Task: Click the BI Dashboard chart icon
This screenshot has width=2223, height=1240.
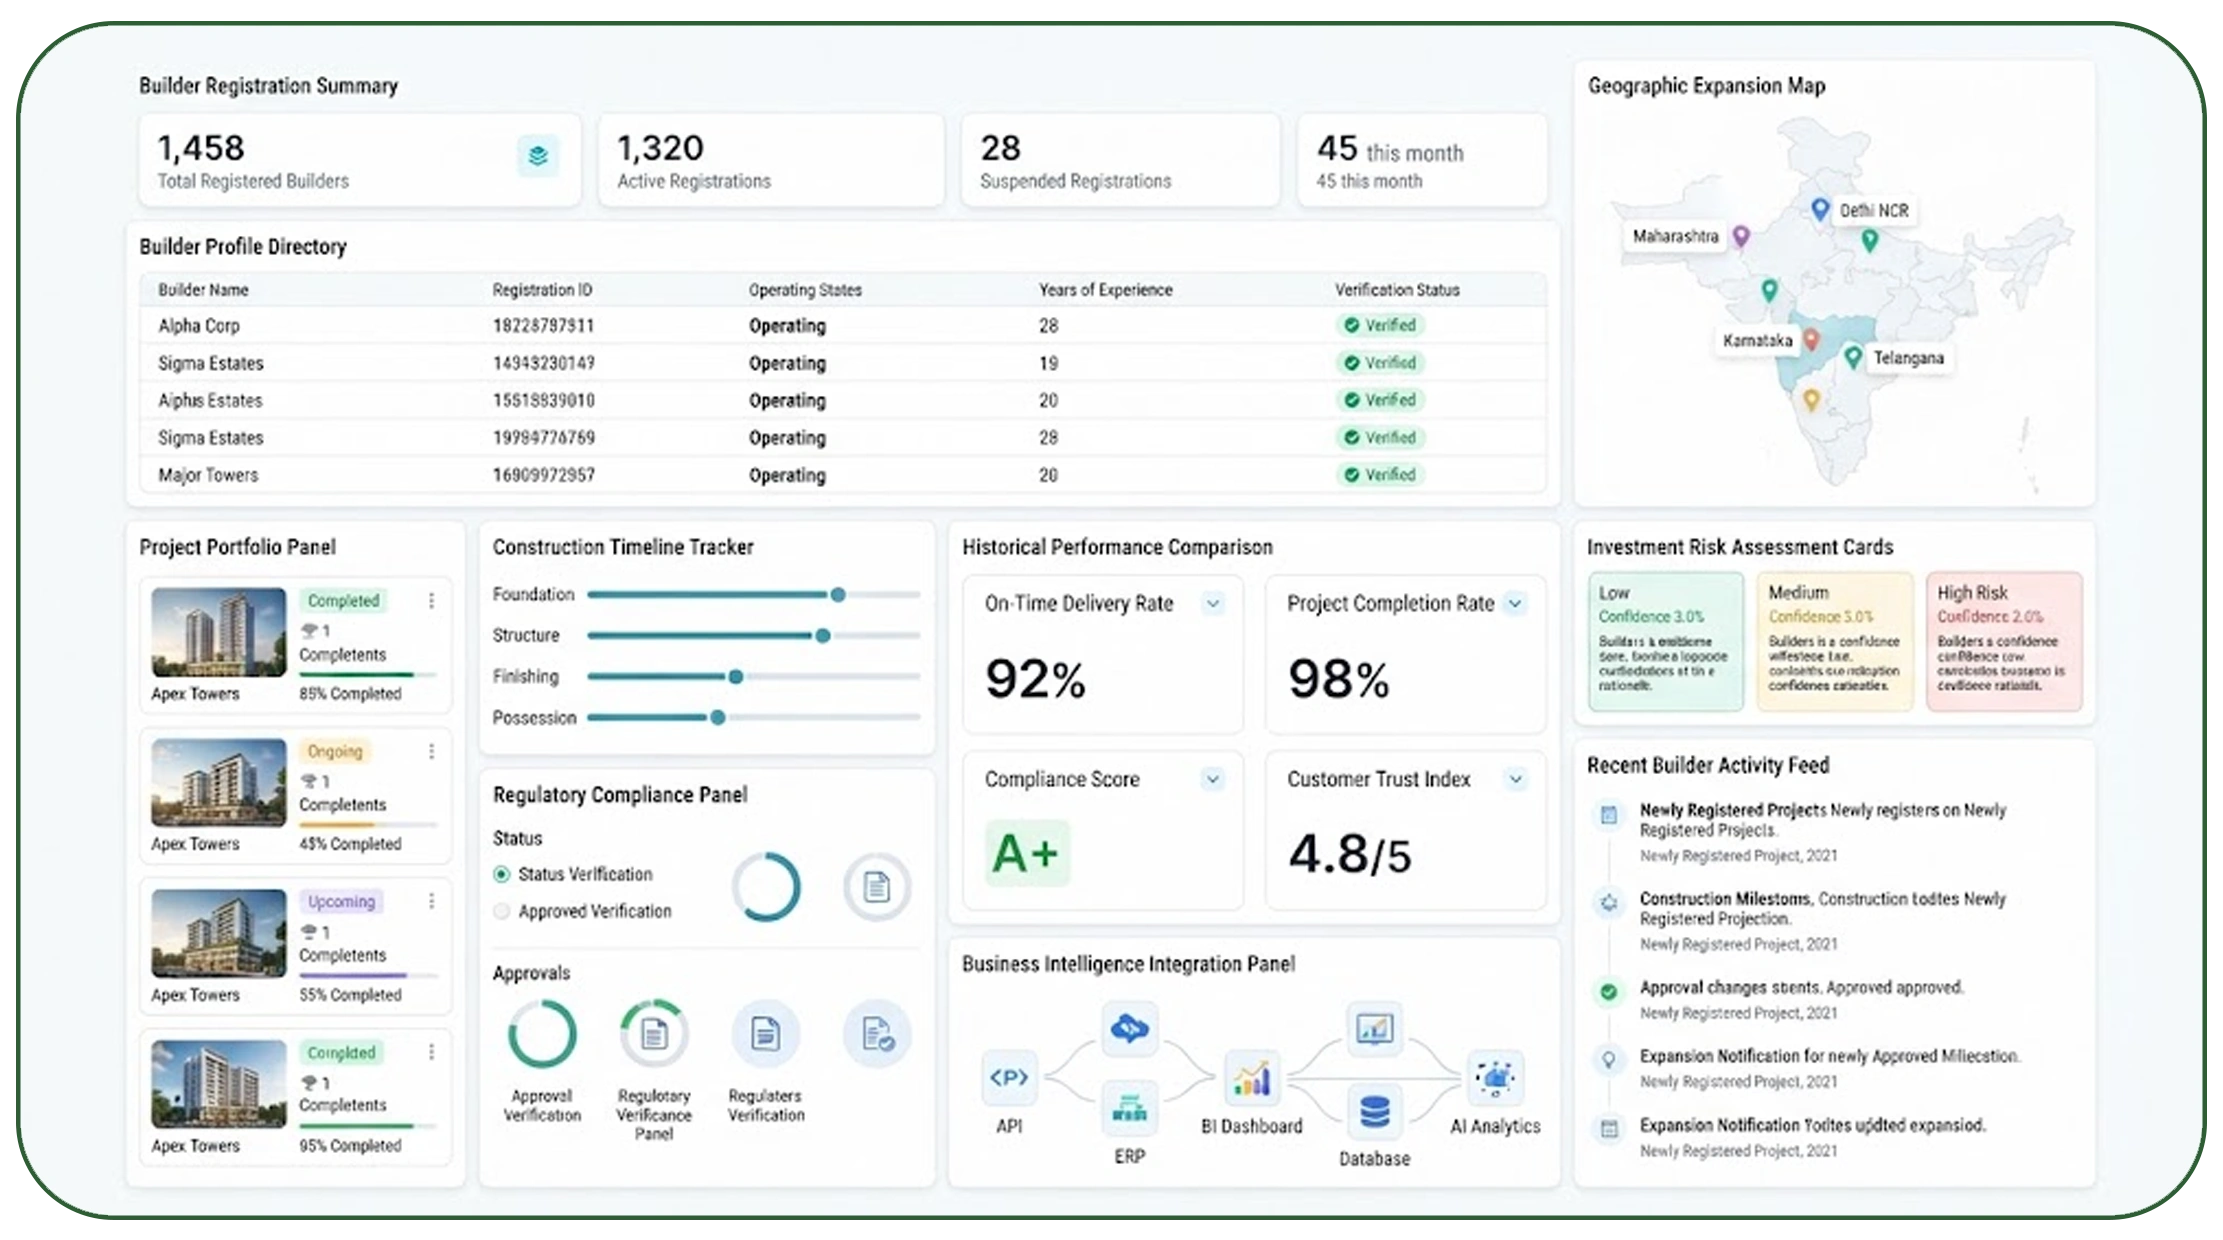Action: coord(1252,1078)
